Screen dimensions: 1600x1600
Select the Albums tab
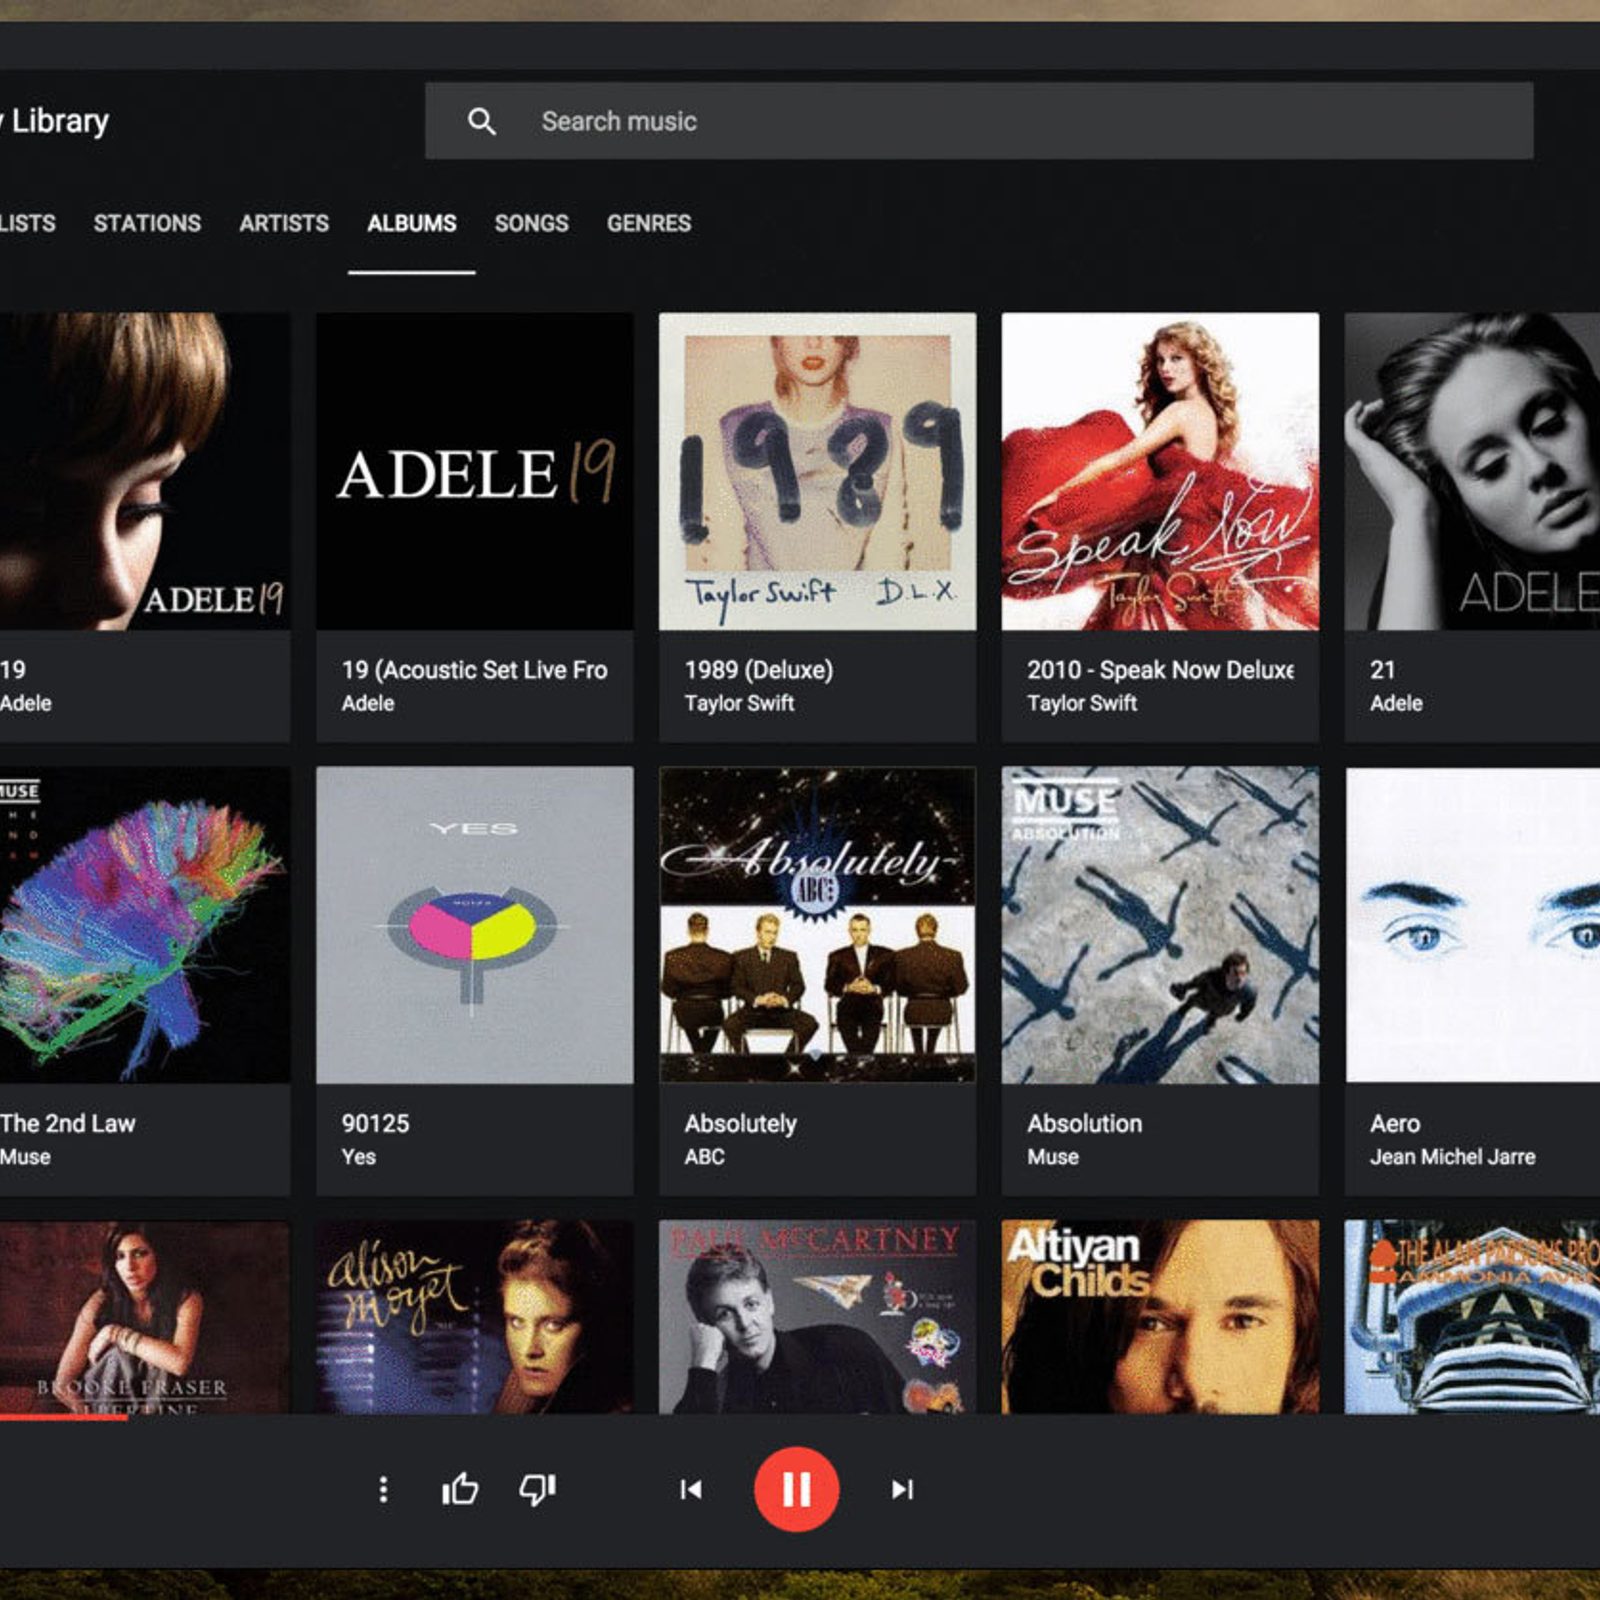tap(412, 223)
